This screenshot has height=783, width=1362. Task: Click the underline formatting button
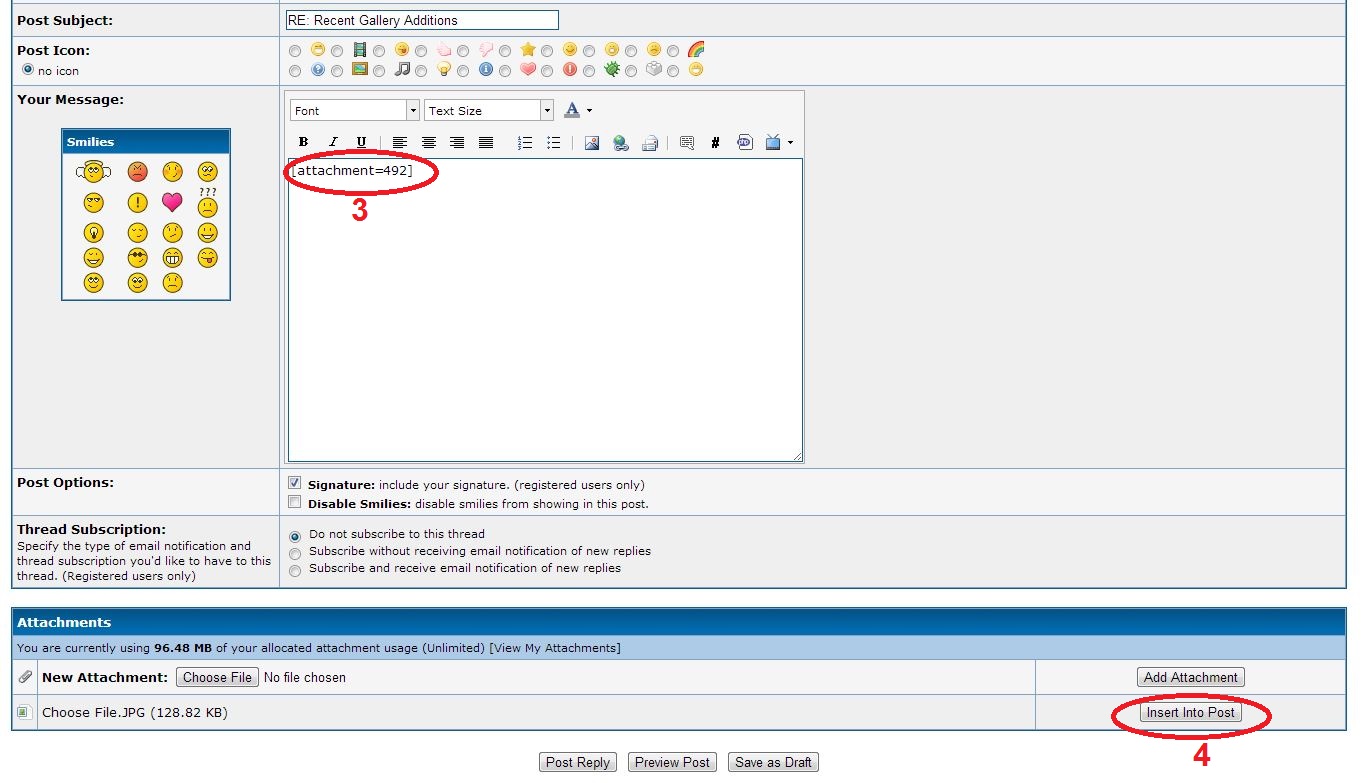click(361, 143)
